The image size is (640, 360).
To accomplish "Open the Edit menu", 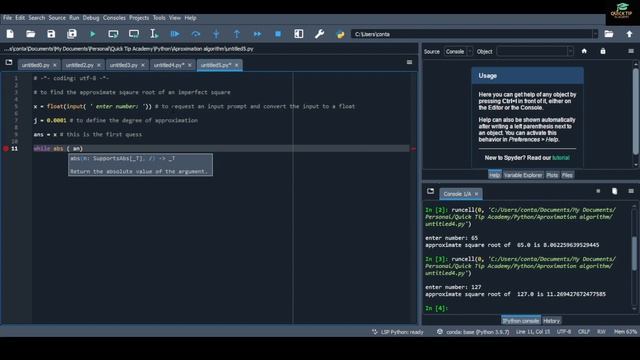I will click(20, 18).
